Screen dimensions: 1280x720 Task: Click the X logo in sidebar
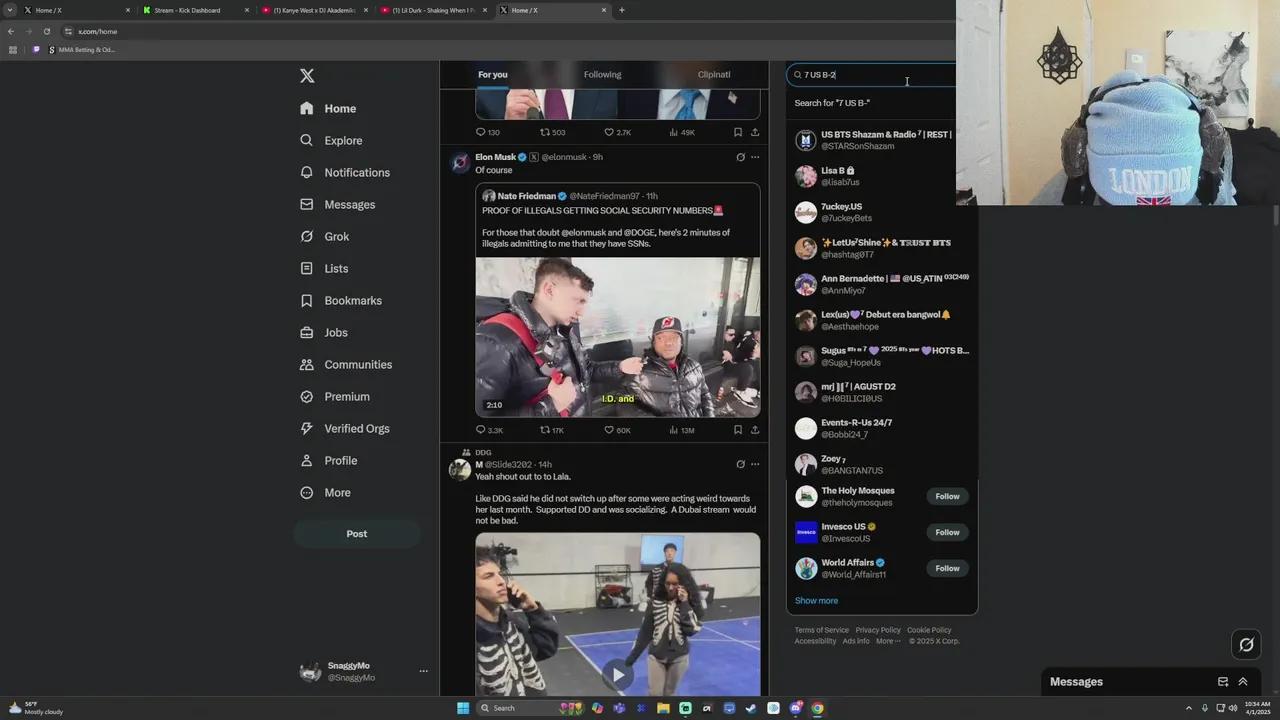point(307,76)
